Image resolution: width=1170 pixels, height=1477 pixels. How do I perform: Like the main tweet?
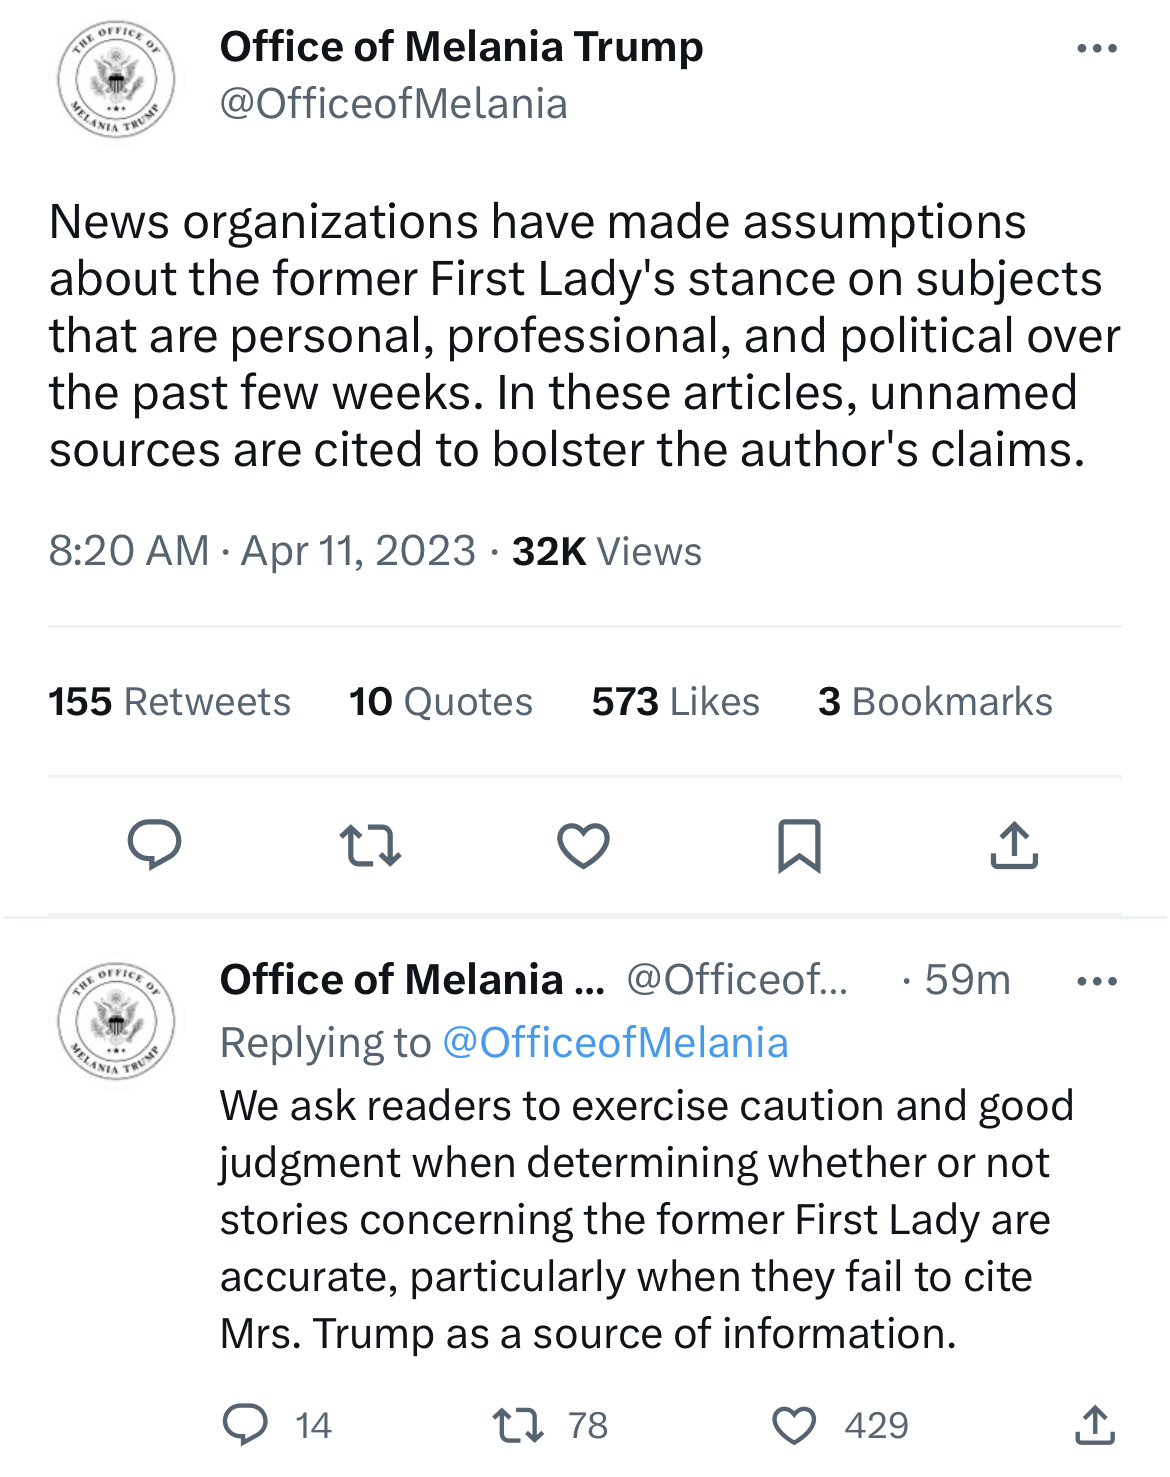click(583, 846)
